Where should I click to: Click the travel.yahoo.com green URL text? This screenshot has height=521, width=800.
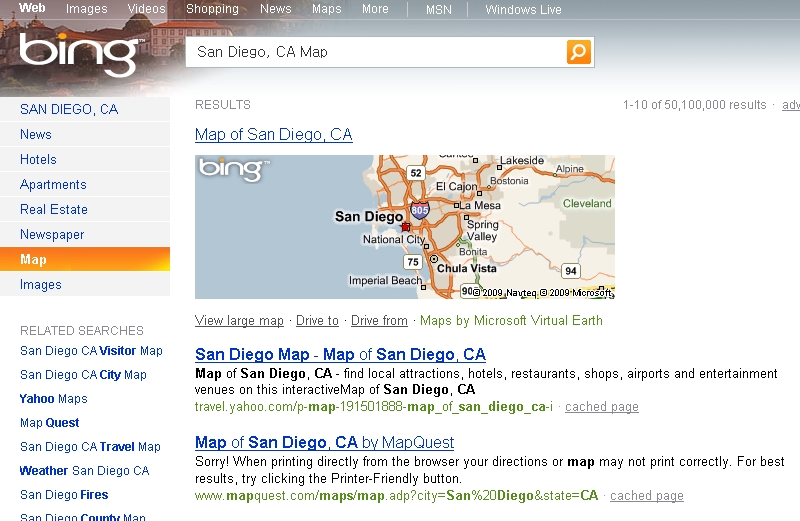[373, 407]
